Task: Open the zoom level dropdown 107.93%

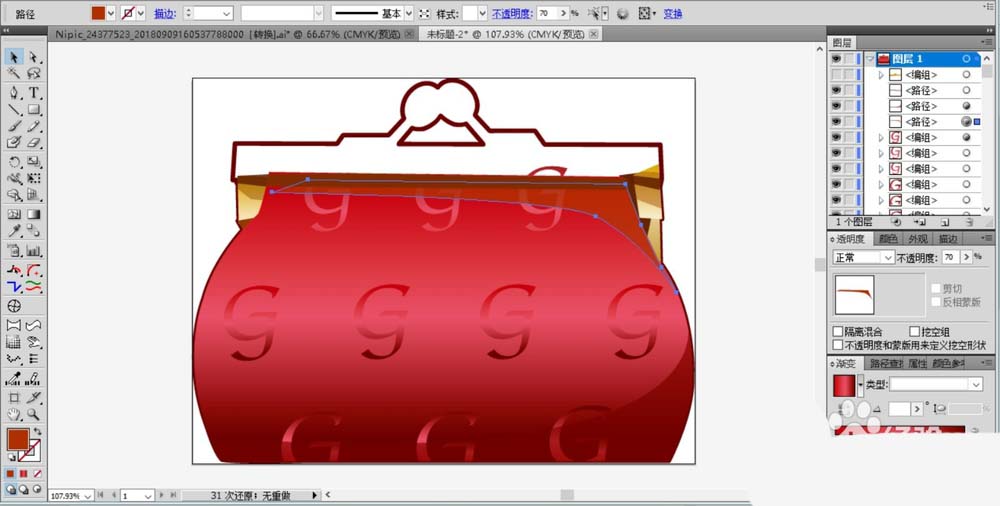Action: coord(88,496)
